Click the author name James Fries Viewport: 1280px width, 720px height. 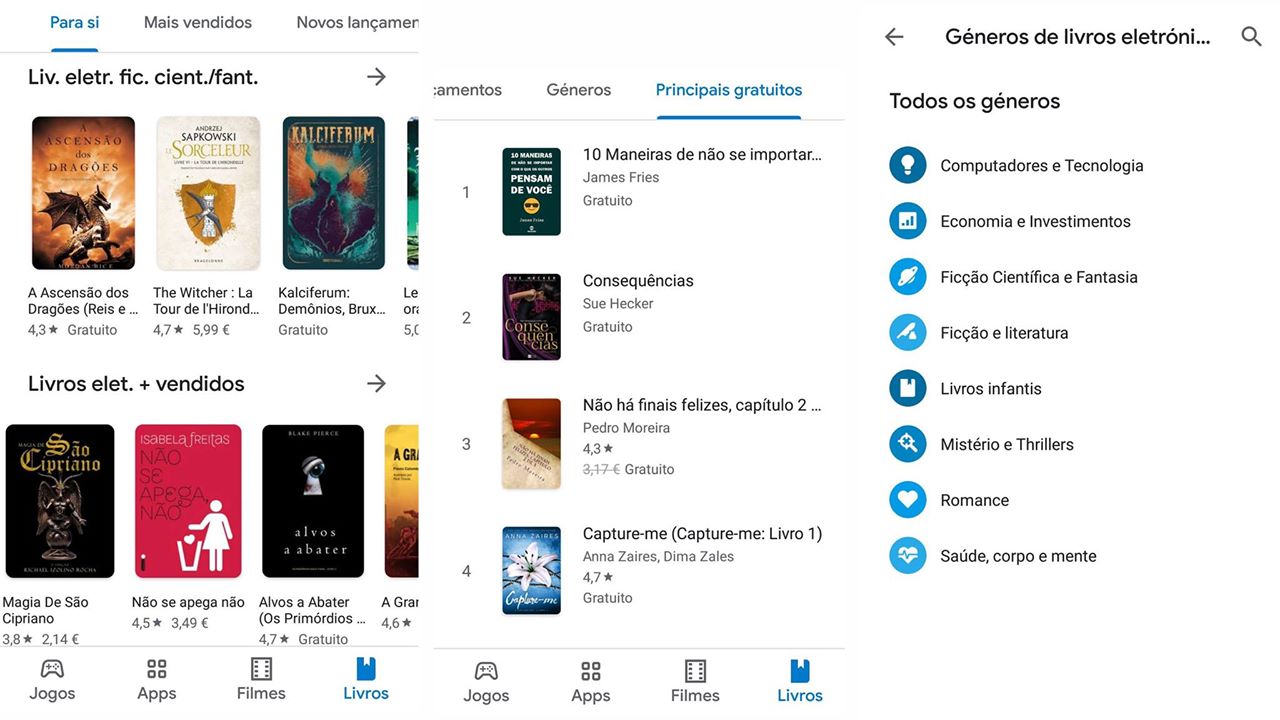[621, 178]
